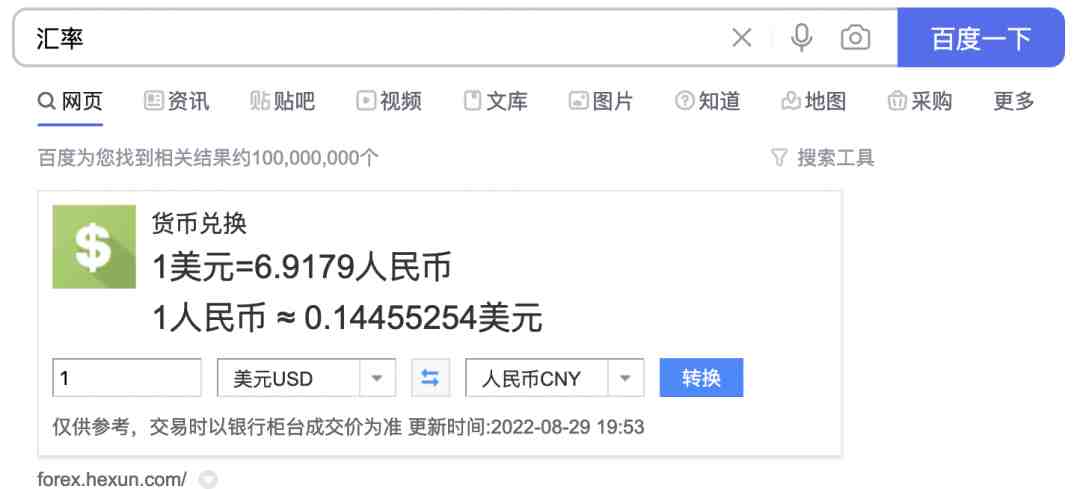Switch to the 图片 images tab

601,101
